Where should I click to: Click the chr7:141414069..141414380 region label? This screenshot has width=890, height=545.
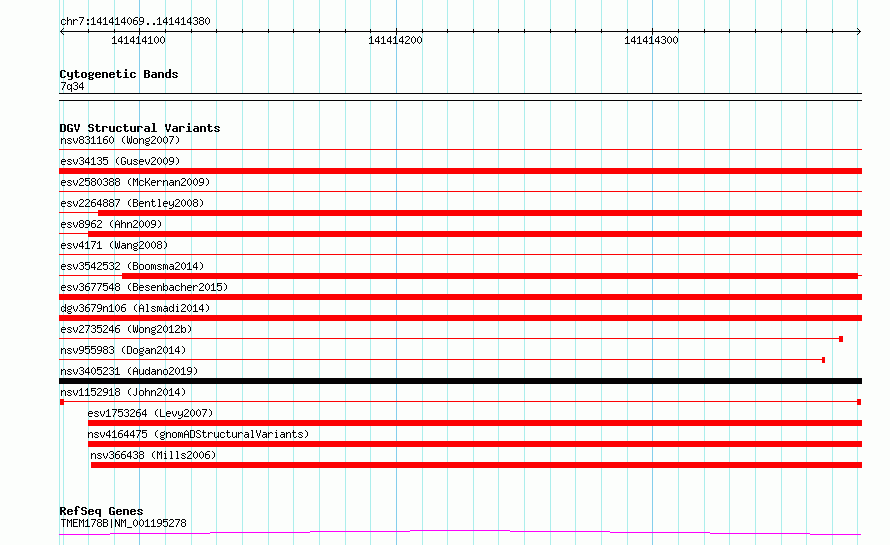pos(135,22)
